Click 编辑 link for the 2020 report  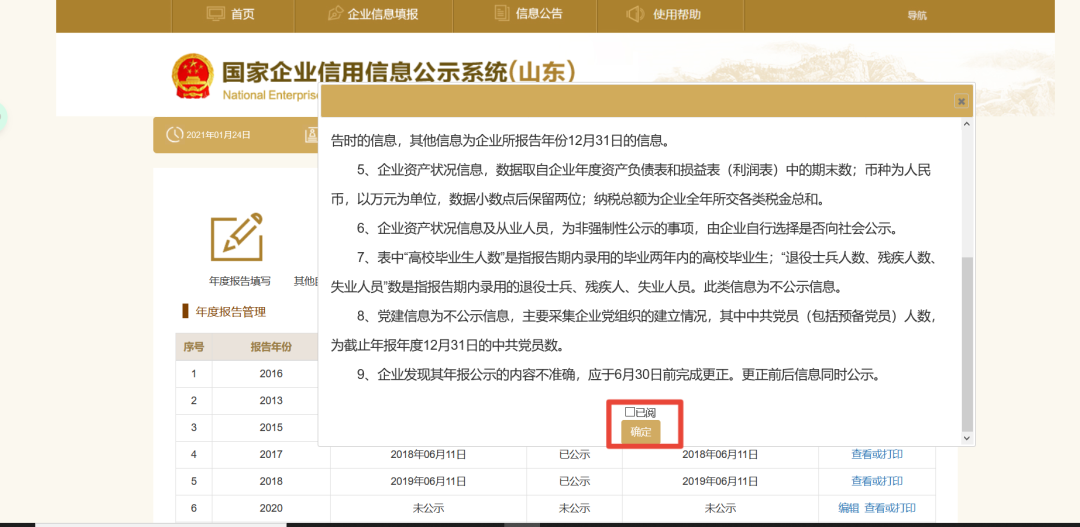point(848,508)
